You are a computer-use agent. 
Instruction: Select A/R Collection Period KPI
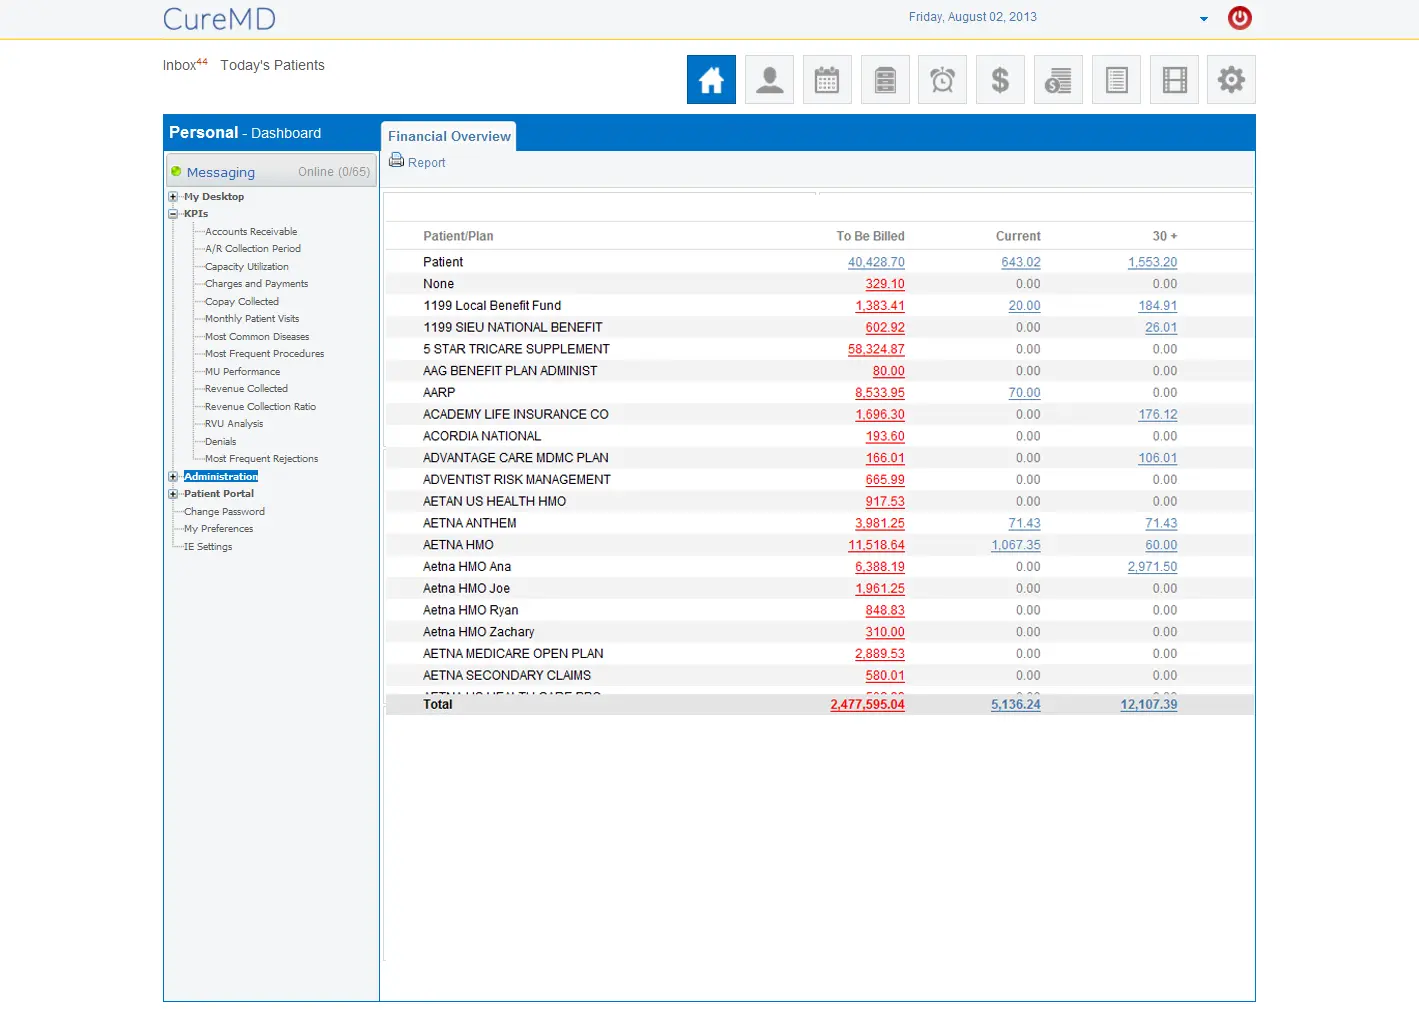253,249
